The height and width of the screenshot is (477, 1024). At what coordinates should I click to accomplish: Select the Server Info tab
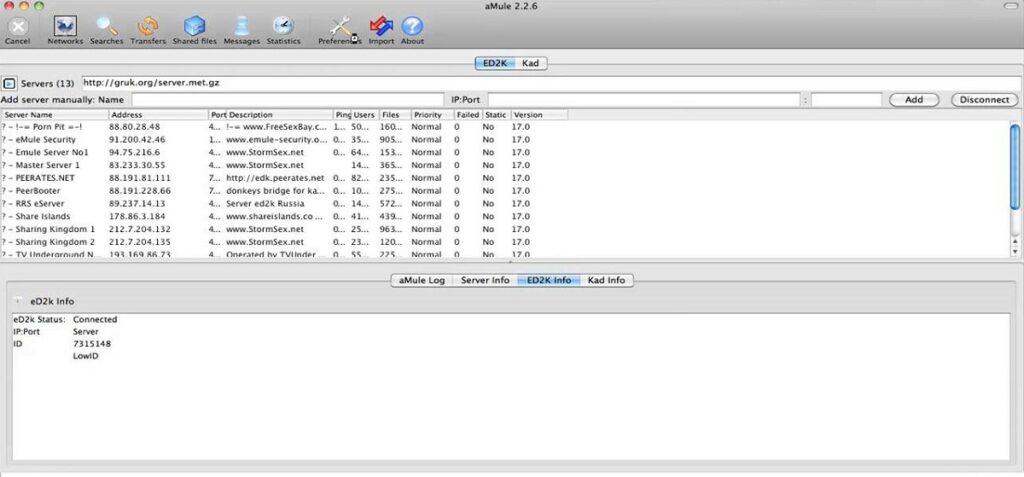(485, 280)
